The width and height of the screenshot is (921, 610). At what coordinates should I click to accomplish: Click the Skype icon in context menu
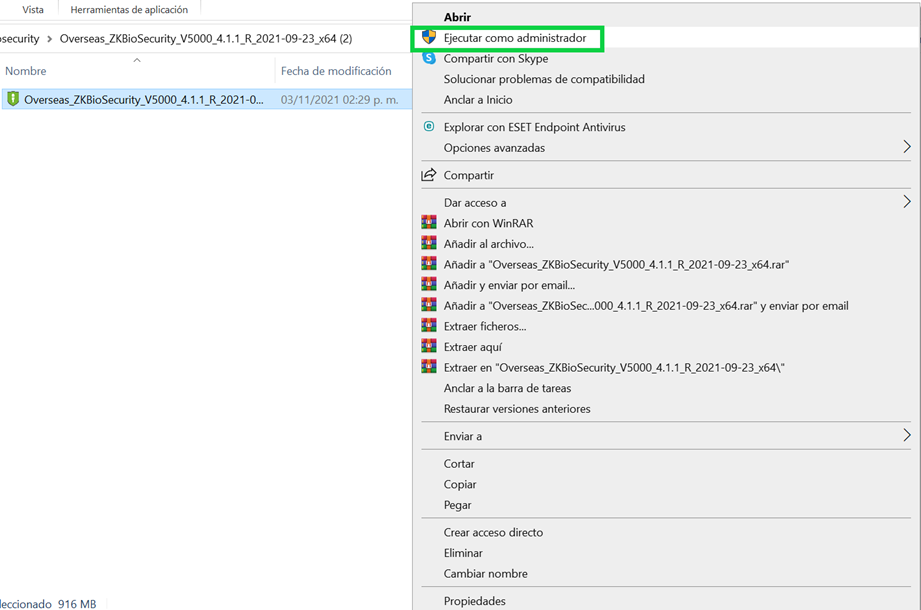click(x=429, y=58)
